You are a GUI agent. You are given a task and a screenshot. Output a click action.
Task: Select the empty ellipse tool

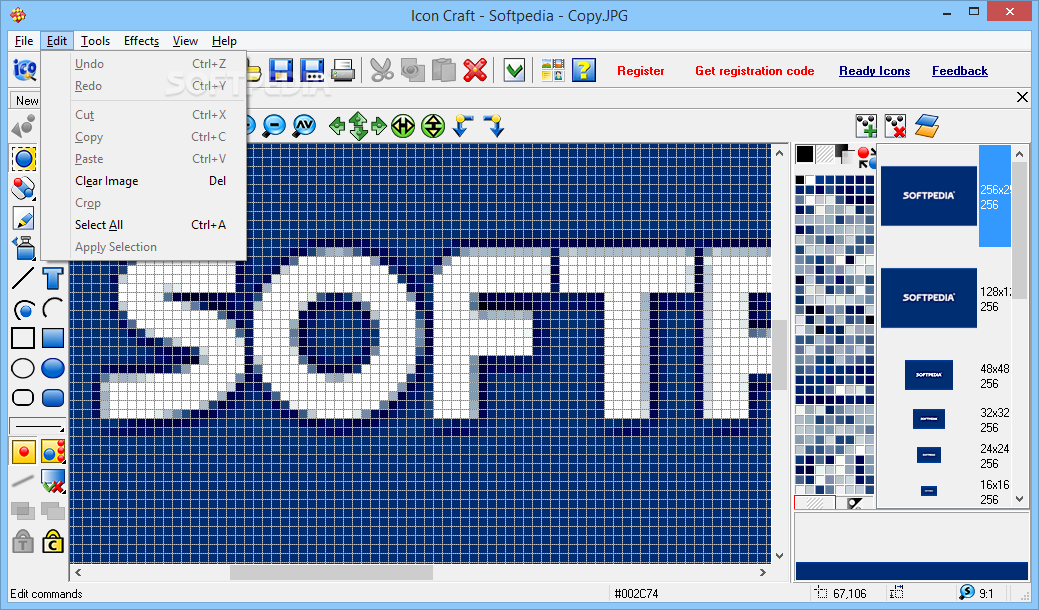tap(23, 368)
